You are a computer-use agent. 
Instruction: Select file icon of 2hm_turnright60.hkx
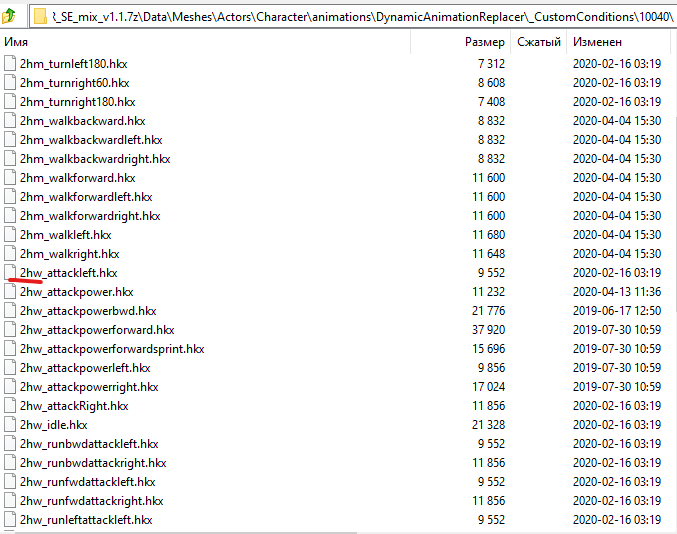click(x=10, y=82)
